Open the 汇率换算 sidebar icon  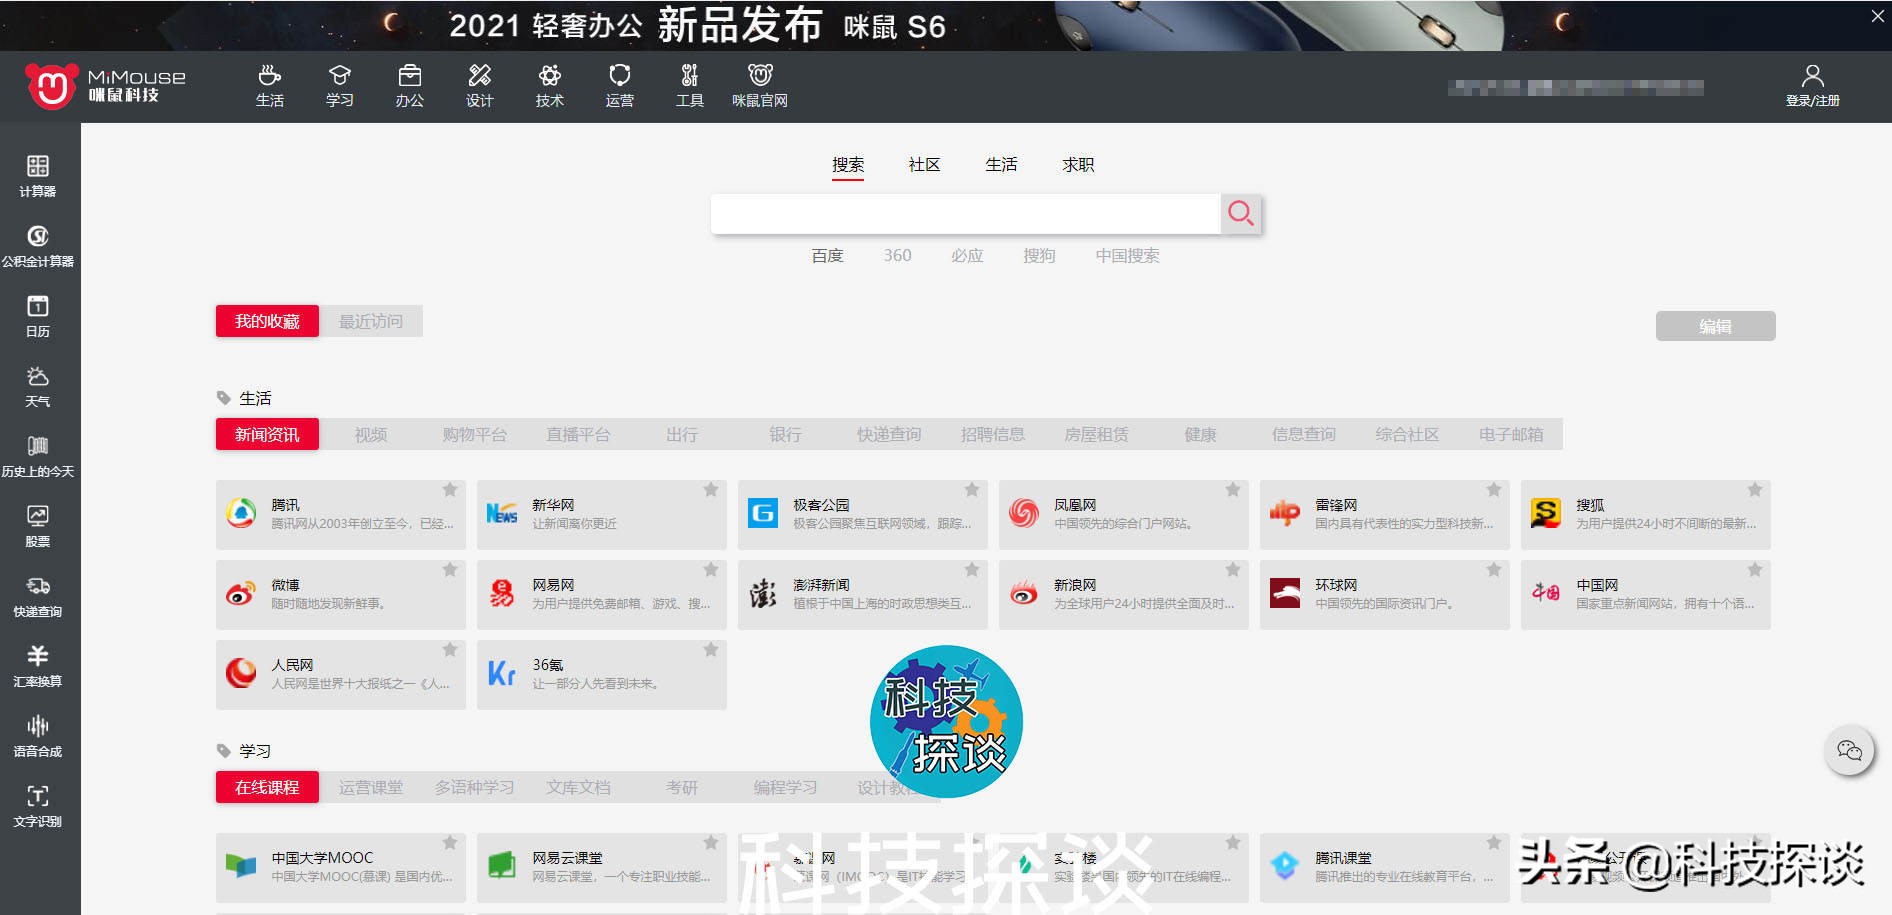pos(38,667)
